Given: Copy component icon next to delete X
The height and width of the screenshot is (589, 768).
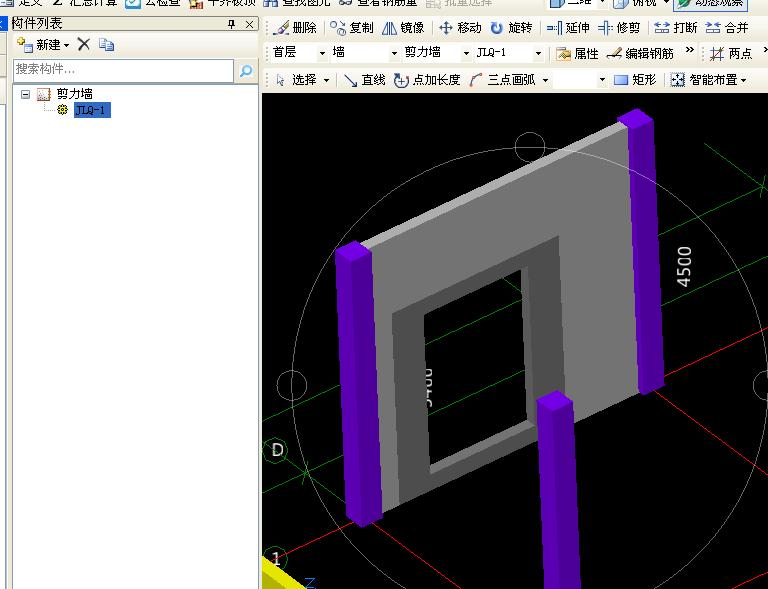Looking at the screenshot, I should (106, 45).
